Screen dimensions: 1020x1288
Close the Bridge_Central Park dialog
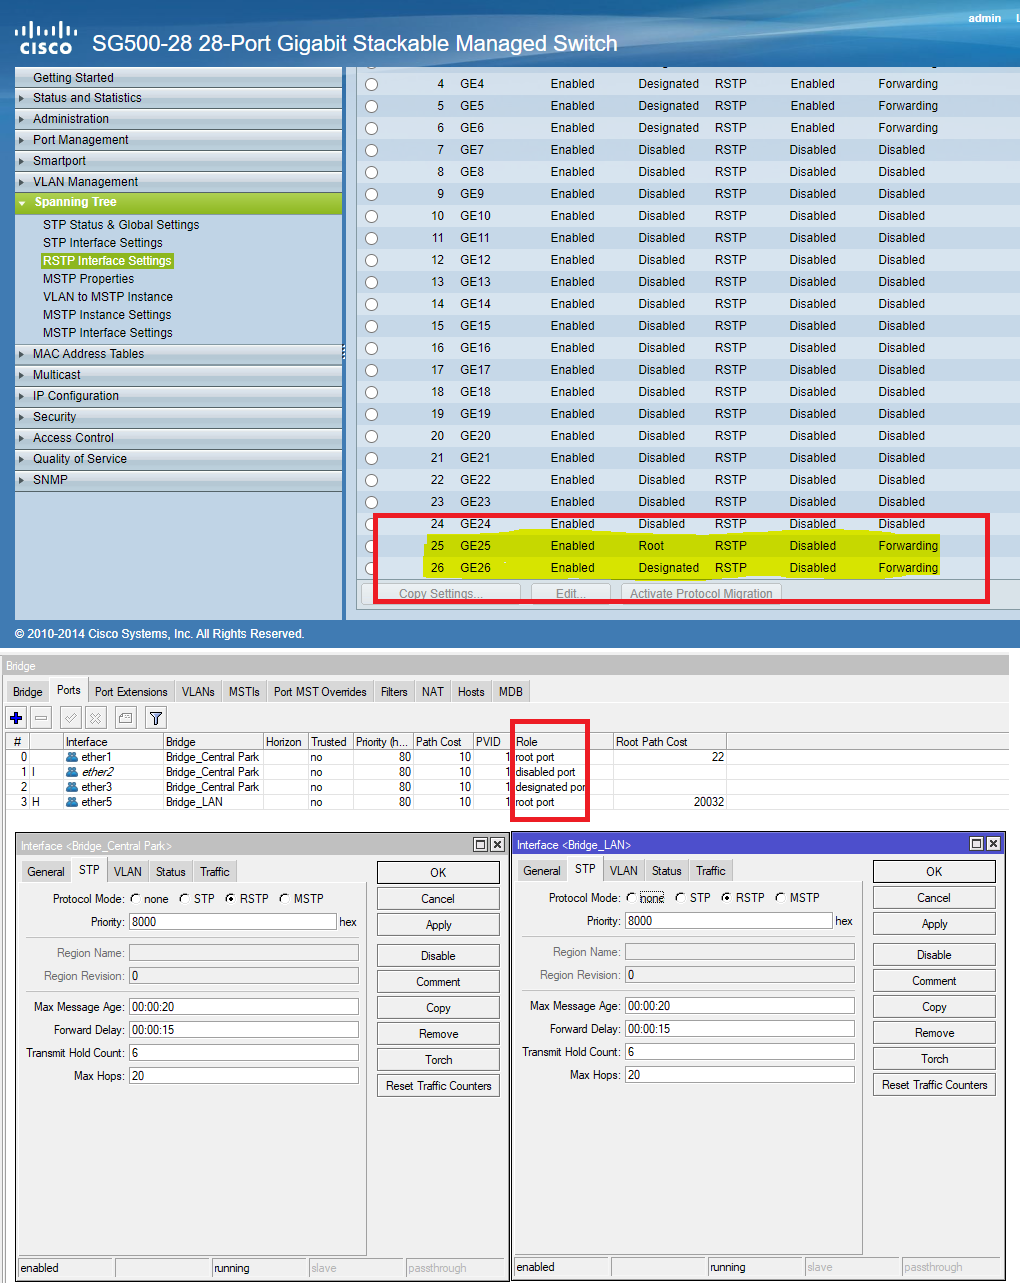(x=497, y=845)
